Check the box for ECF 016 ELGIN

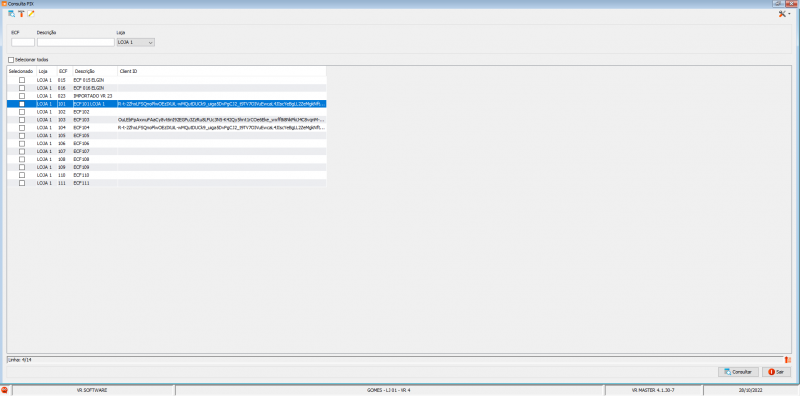pos(22,88)
